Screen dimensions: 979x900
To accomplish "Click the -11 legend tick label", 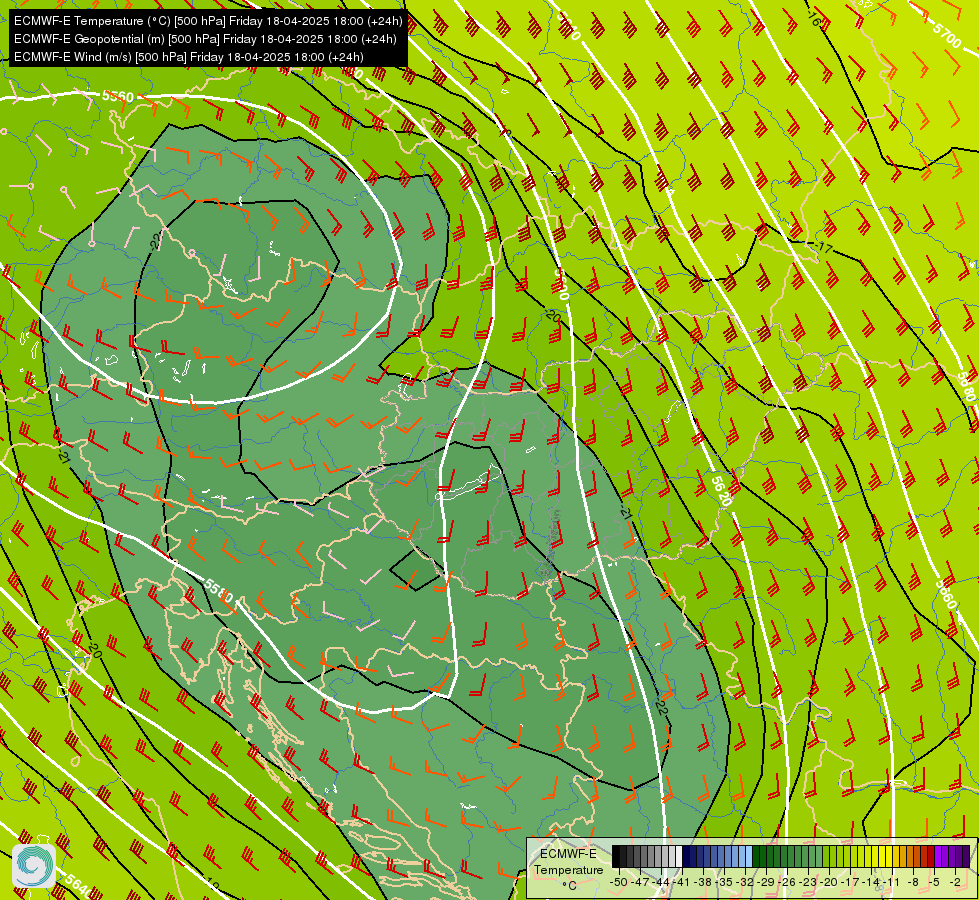I will (893, 882).
